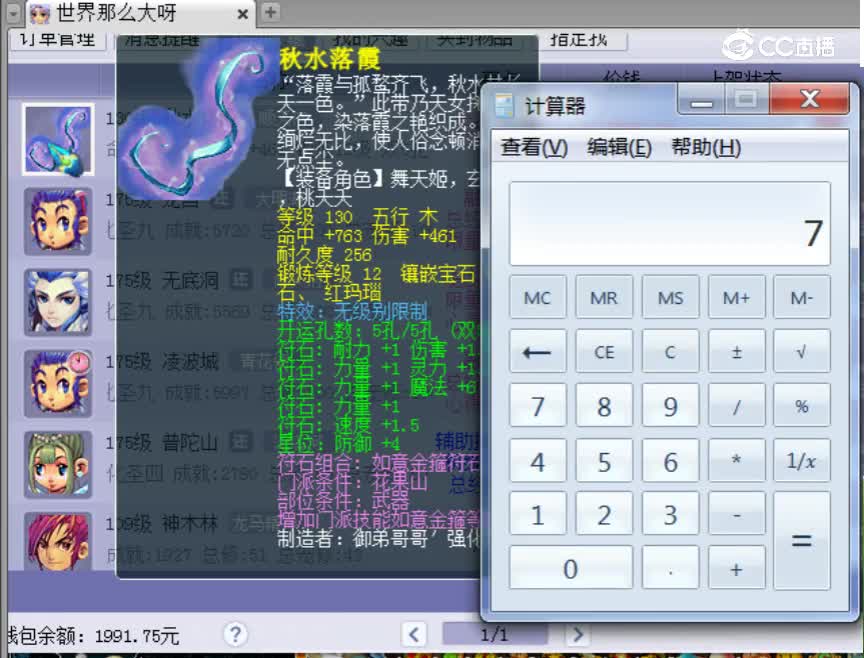
Task: Click the calculator CE clear entry key
Action: pos(604,352)
